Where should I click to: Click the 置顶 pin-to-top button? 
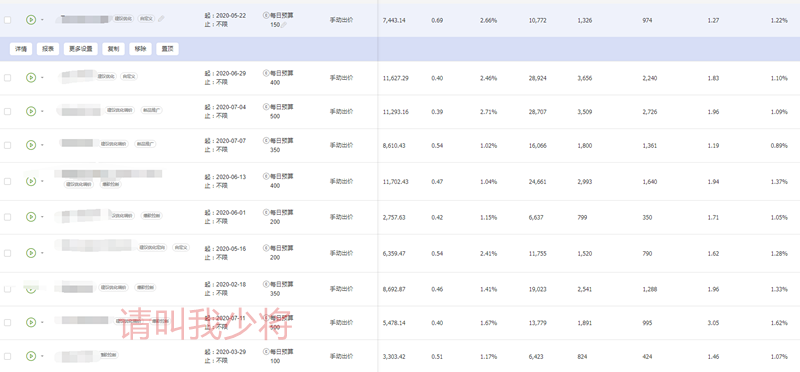167,49
